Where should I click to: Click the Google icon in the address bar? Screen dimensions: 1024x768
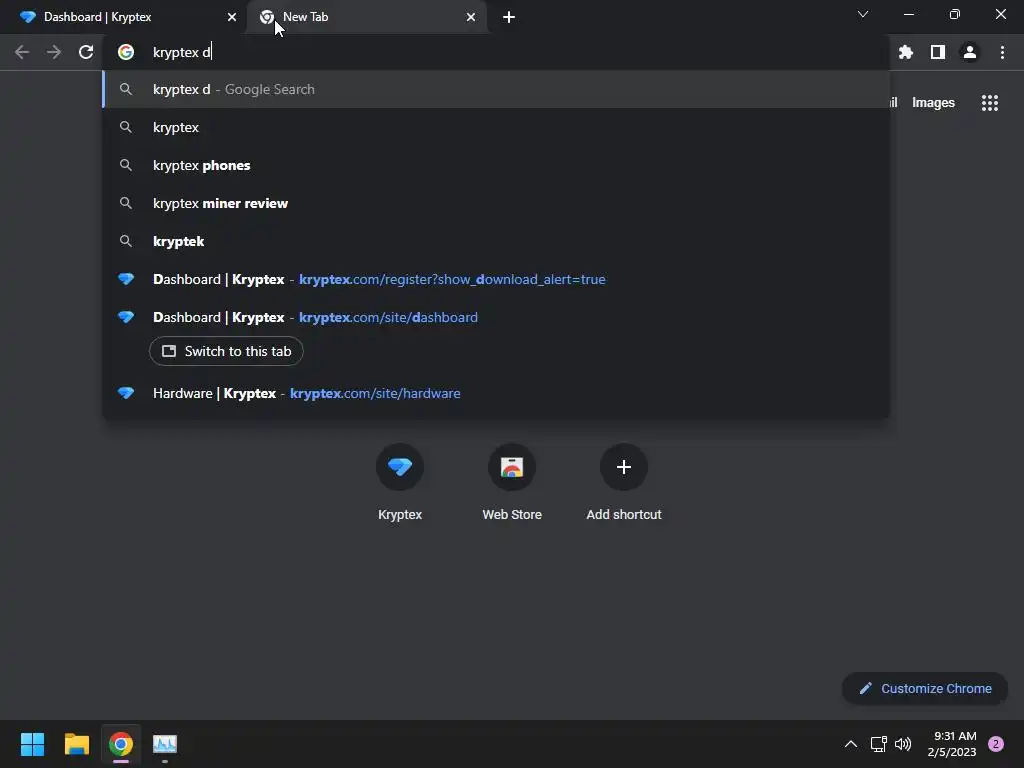(126, 52)
